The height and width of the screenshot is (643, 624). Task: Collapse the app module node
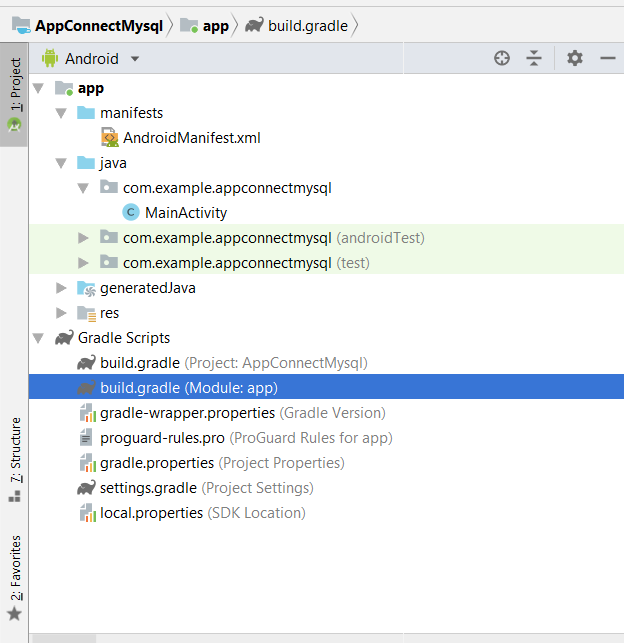pos(39,88)
